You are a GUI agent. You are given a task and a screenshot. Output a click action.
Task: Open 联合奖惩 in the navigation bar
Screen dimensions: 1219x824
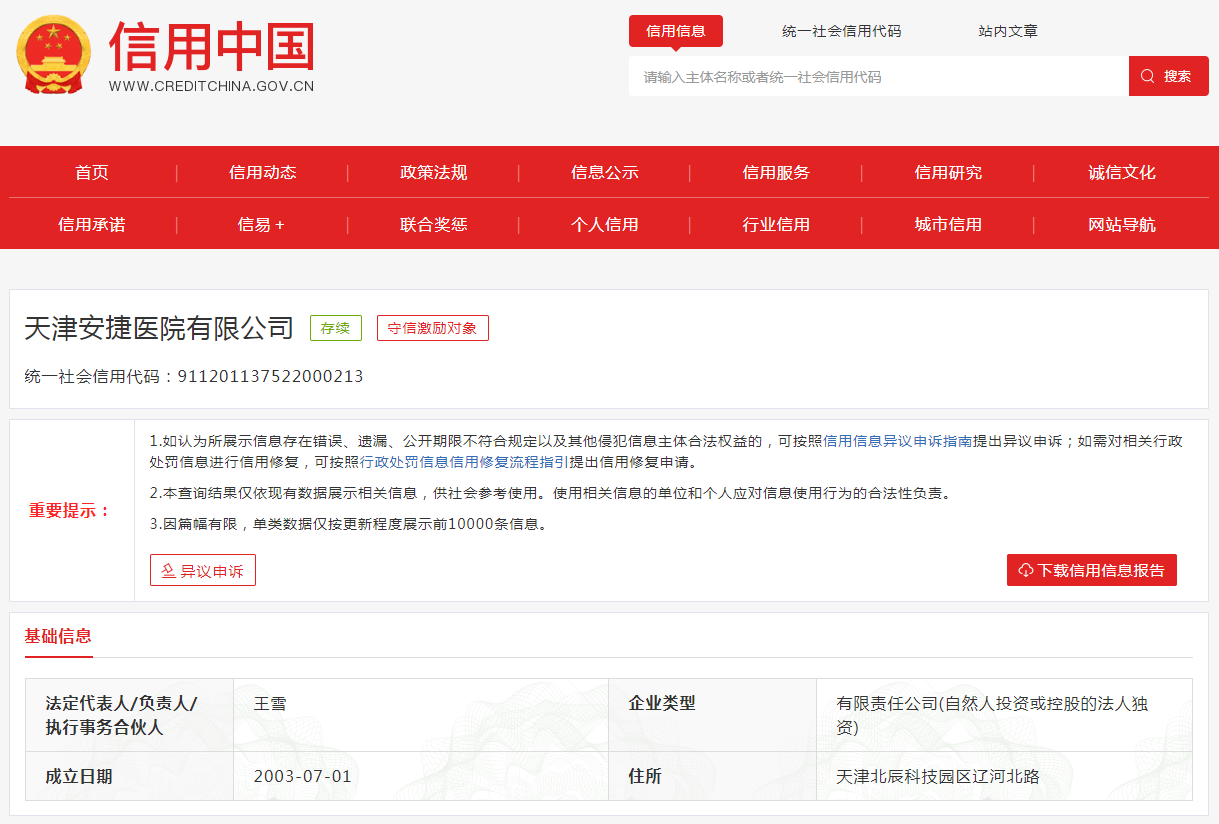[434, 224]
